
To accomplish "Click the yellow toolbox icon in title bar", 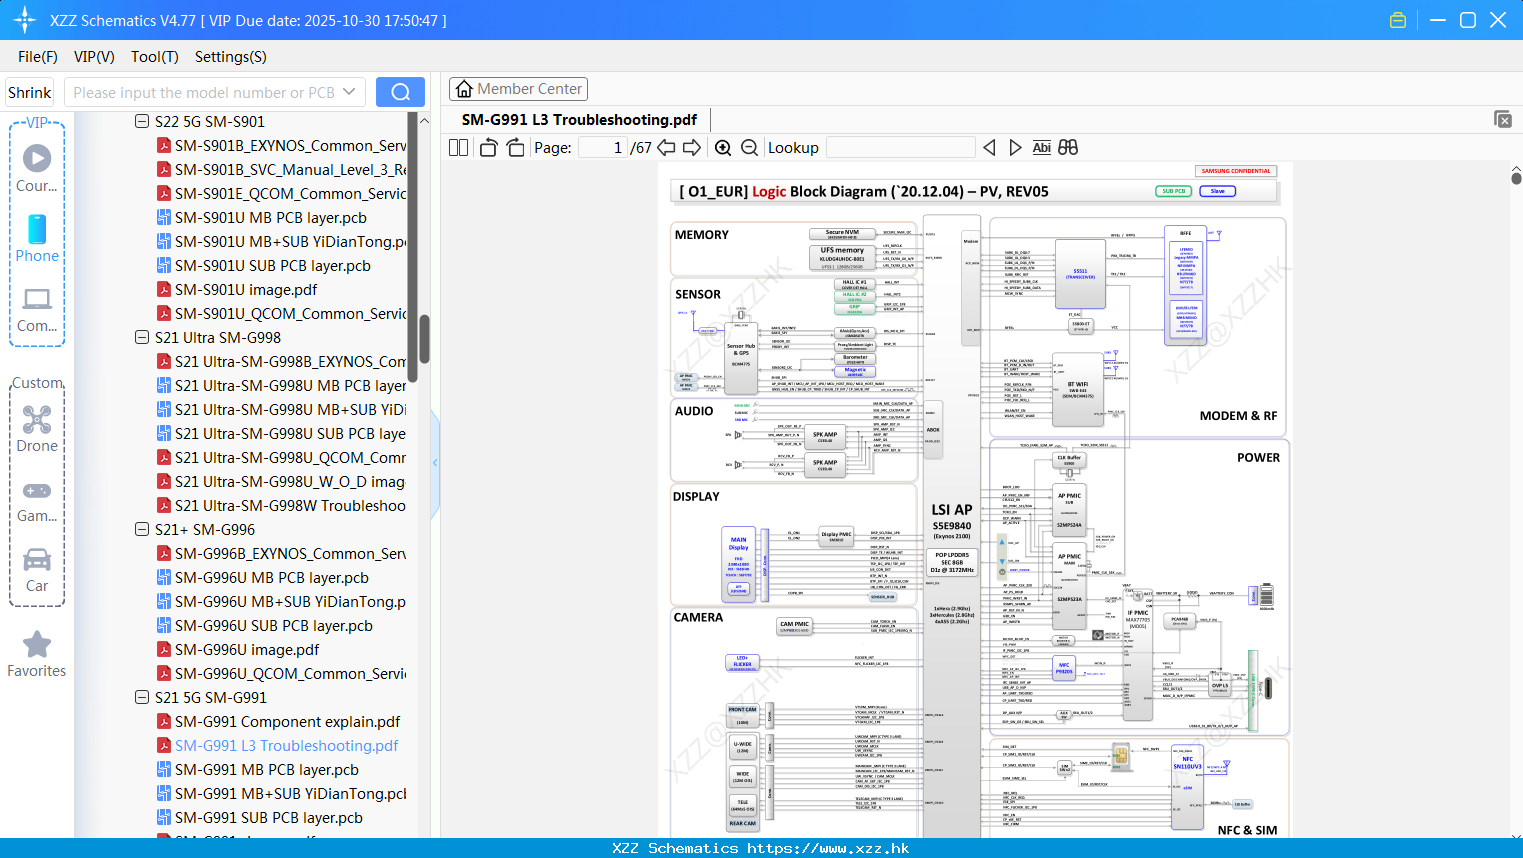I will coord(1398,20).
